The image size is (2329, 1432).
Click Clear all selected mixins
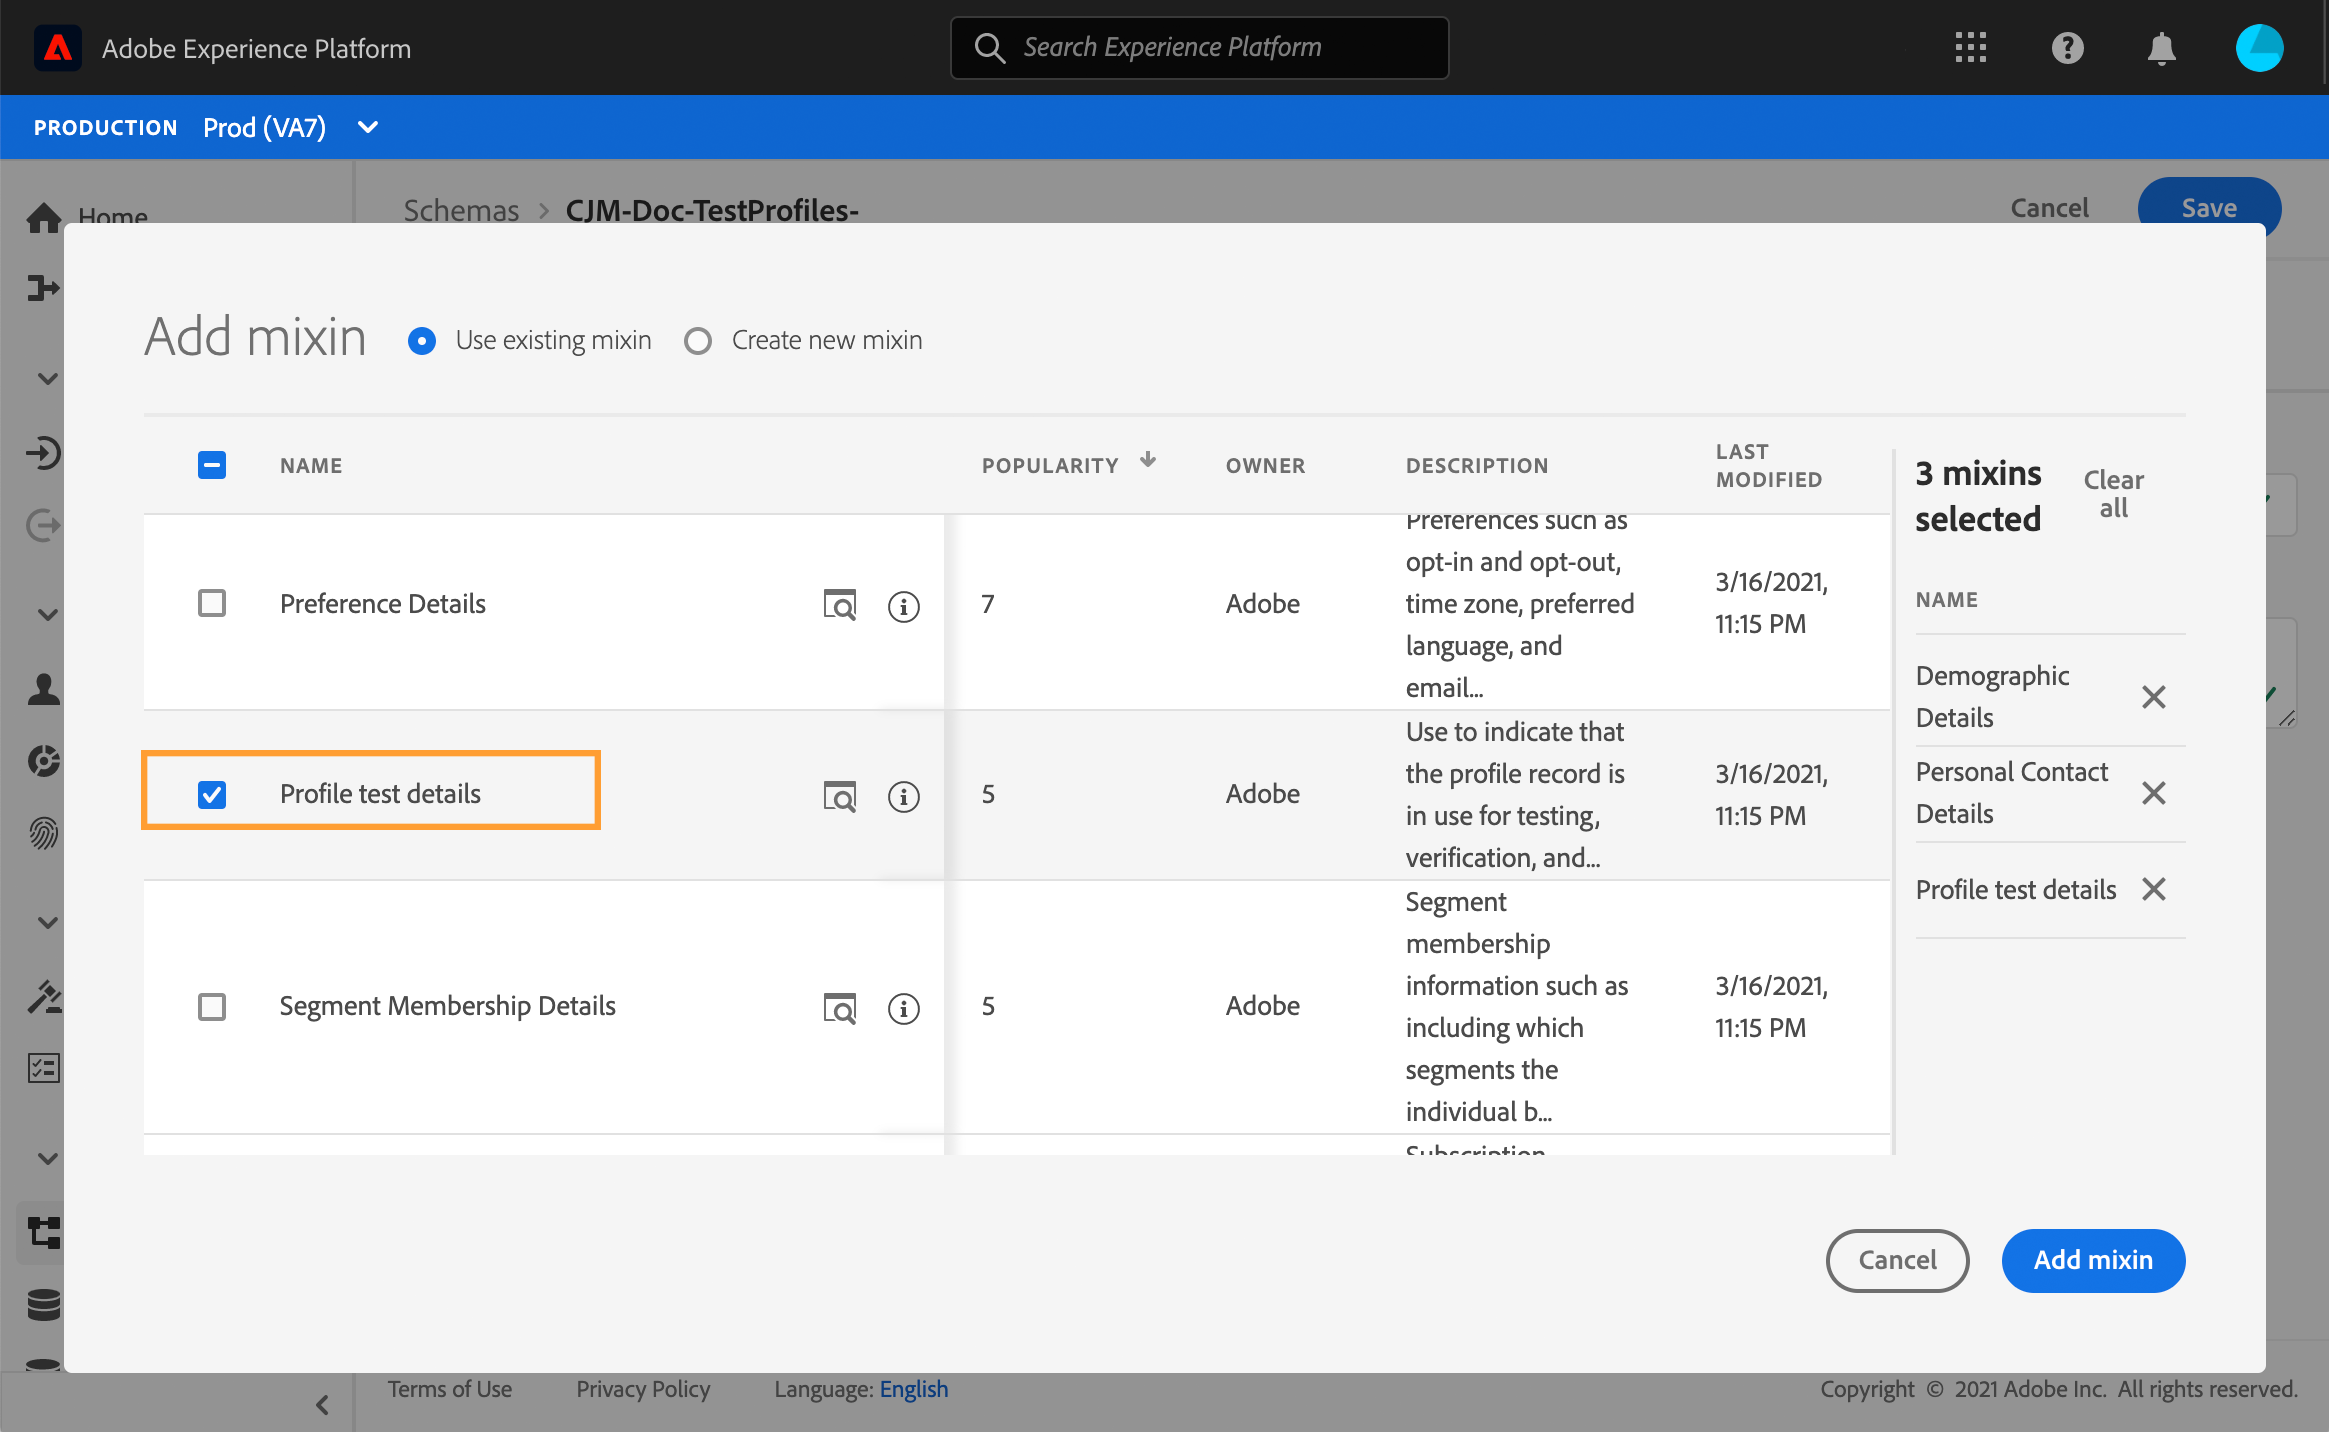click(2113, 494)
